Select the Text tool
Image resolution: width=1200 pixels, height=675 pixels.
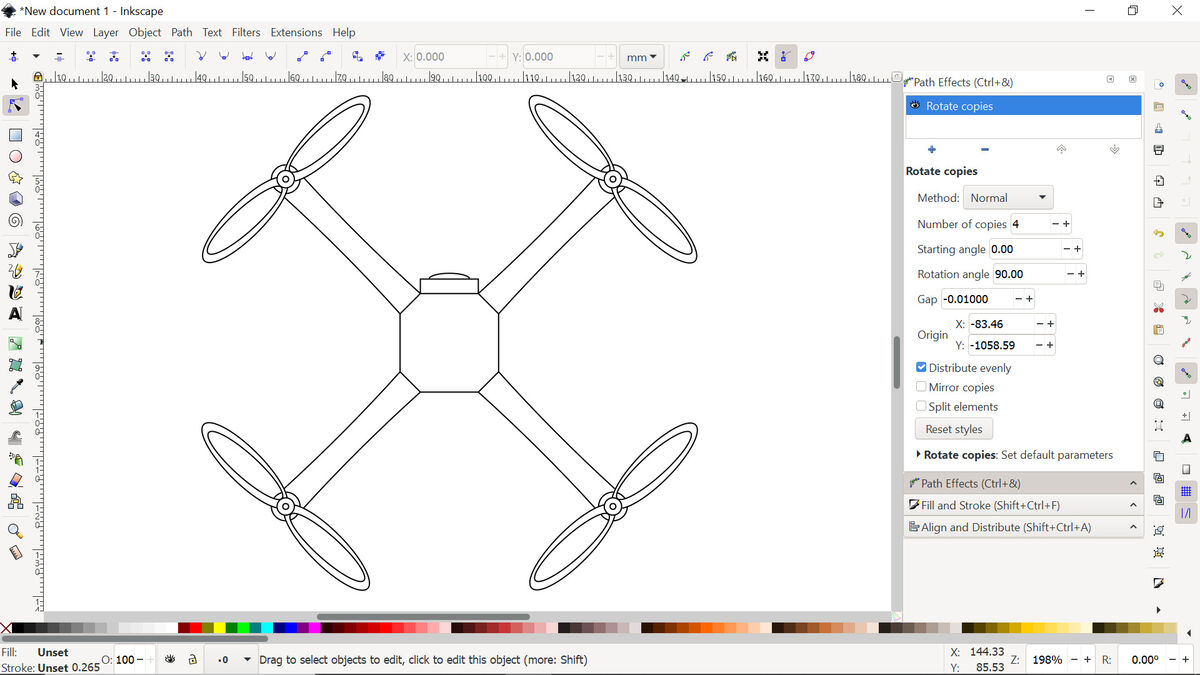(15, 314)
